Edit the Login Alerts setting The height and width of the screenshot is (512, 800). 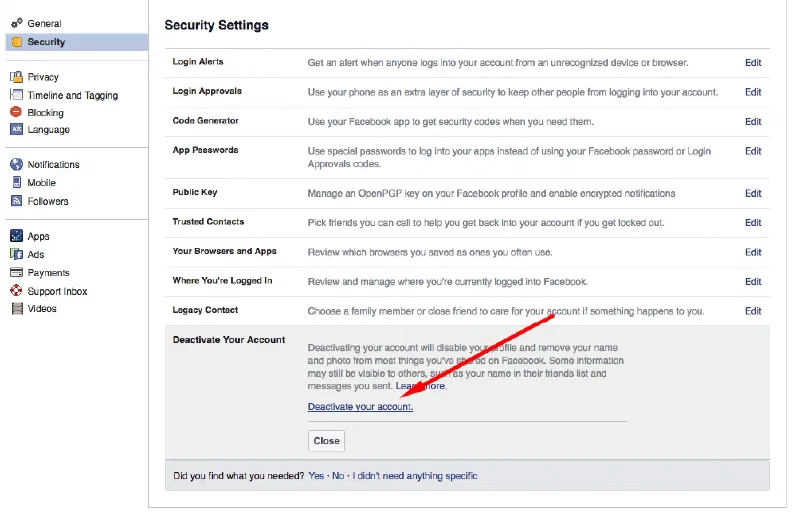[x=753, y=63]
